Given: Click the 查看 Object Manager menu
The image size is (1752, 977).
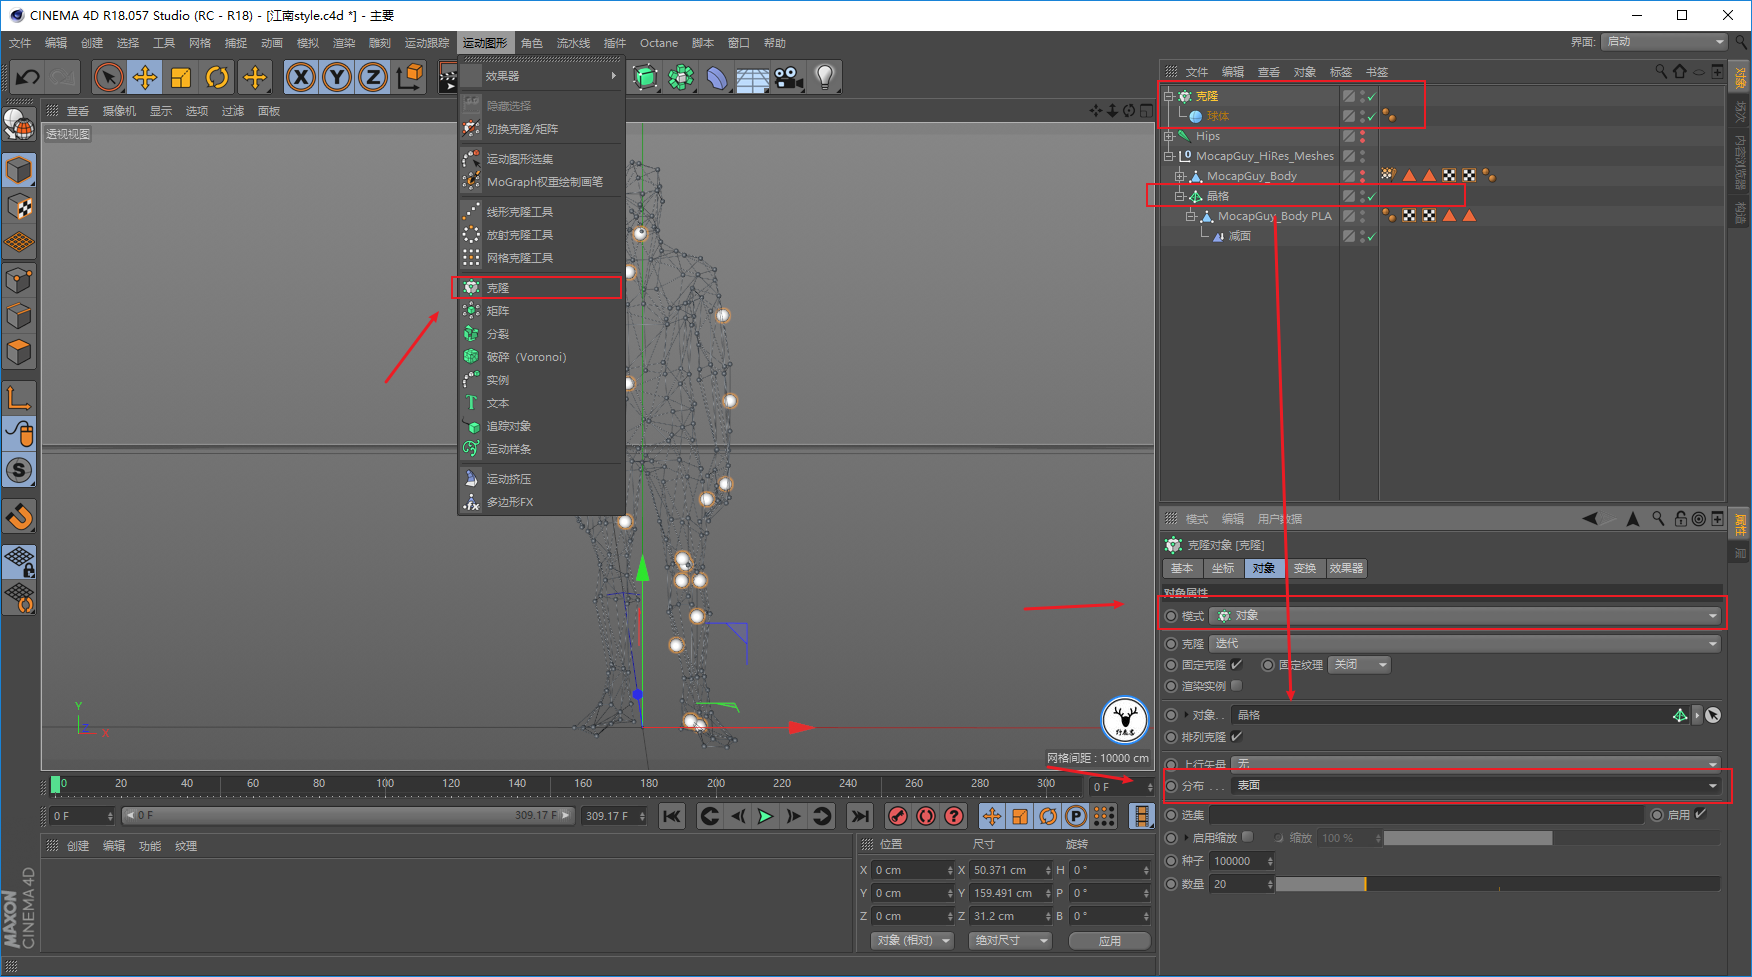Looking at the screenshot, I should (x=1269, y=72).
